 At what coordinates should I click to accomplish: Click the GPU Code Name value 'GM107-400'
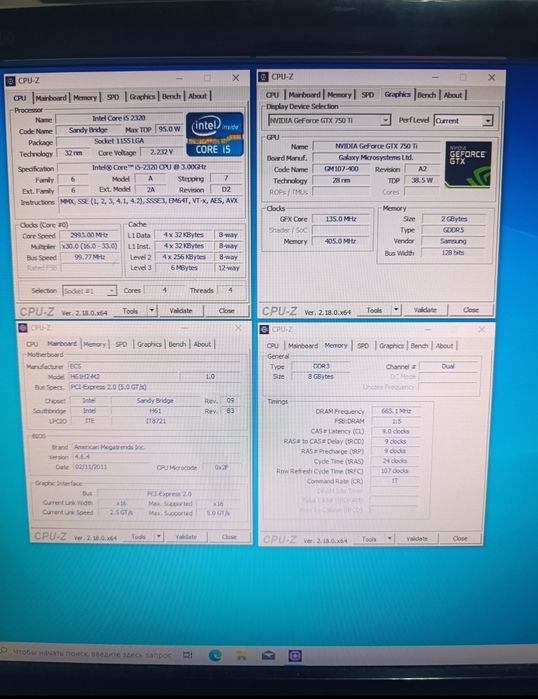pos(341,169)
